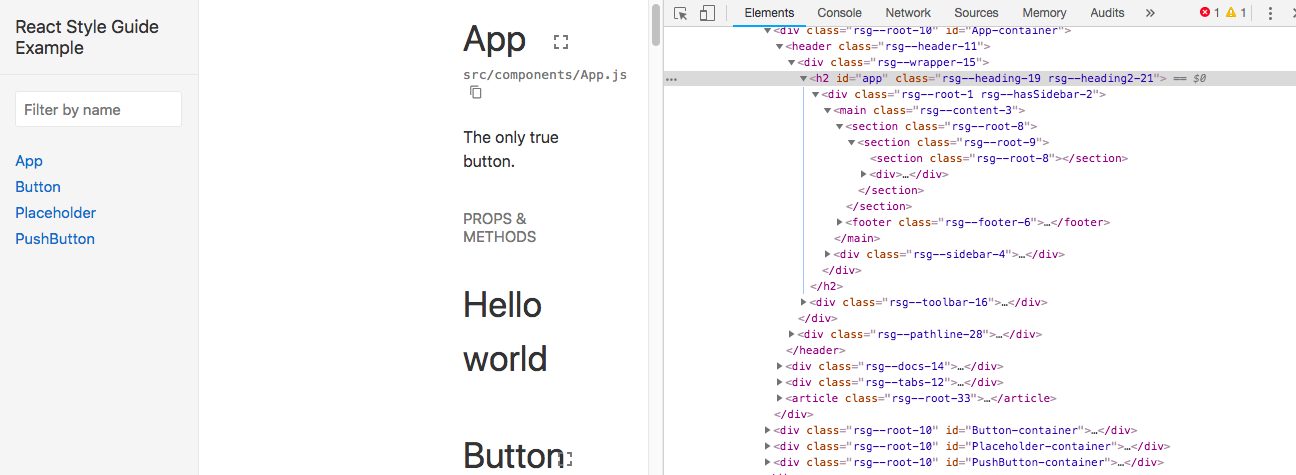Click the Button component heading
This screenshot has height=475, width=1296.
[x=513, y=455]
